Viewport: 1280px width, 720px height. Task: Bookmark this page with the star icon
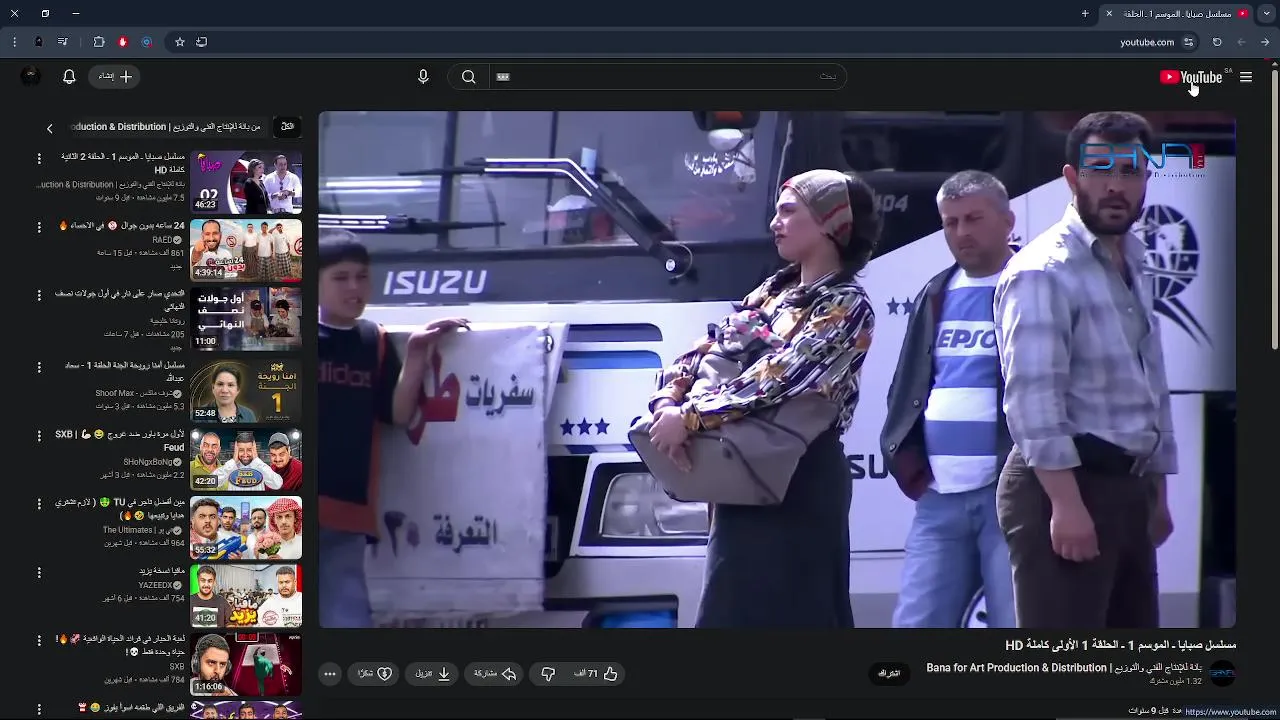point(180,42)
